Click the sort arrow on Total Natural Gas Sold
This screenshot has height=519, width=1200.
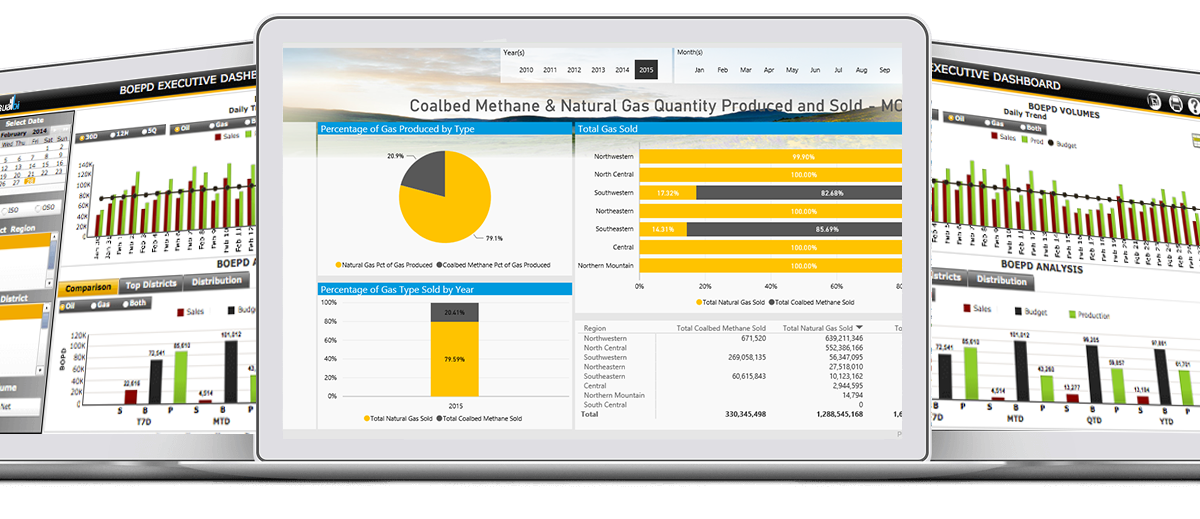click(860, 328)
